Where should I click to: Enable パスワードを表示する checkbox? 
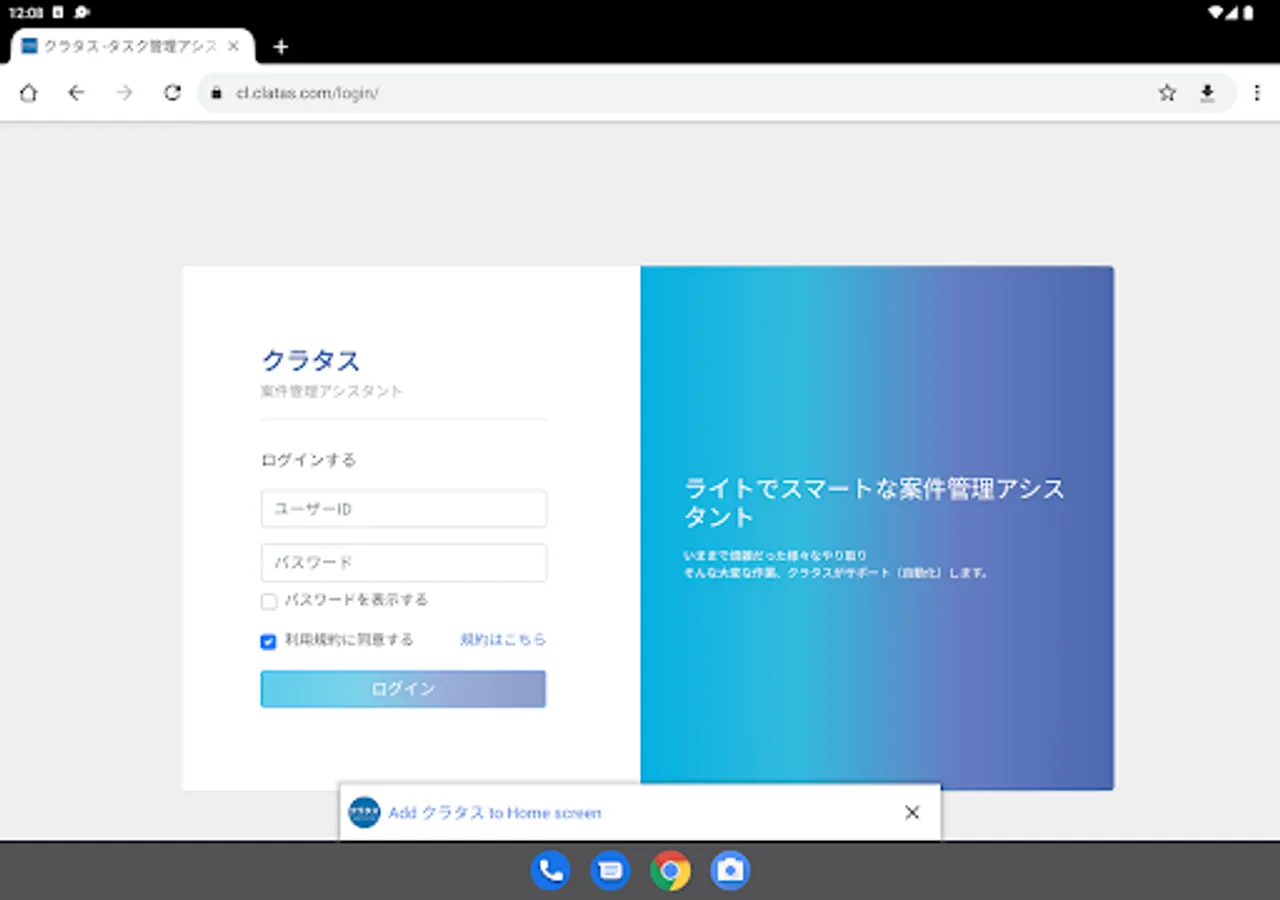pos(268,602)
